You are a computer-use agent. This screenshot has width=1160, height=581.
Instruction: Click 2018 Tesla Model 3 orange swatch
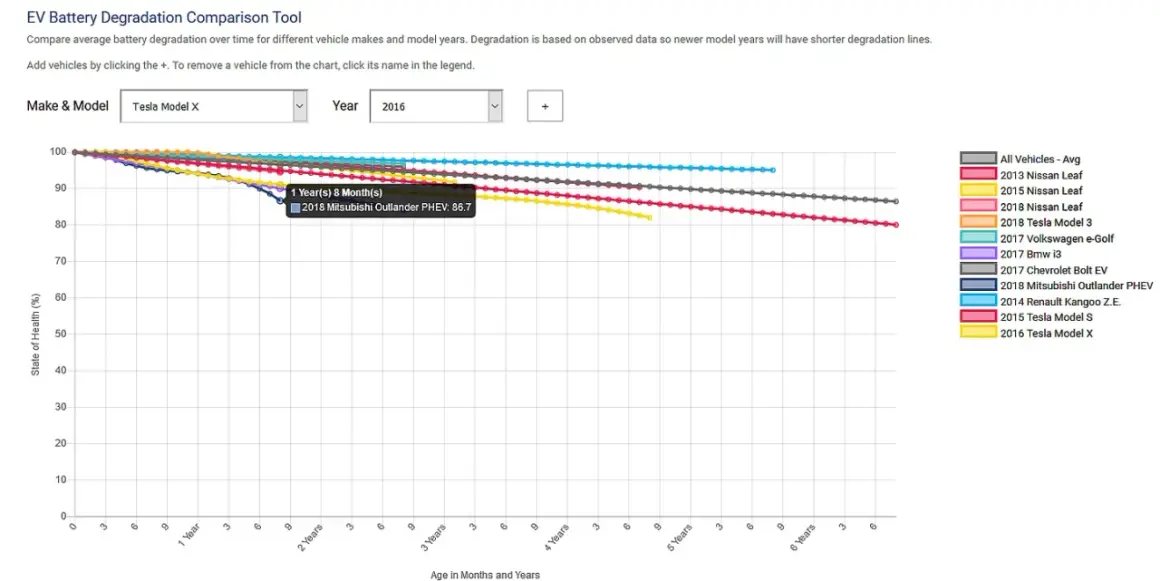978,221
